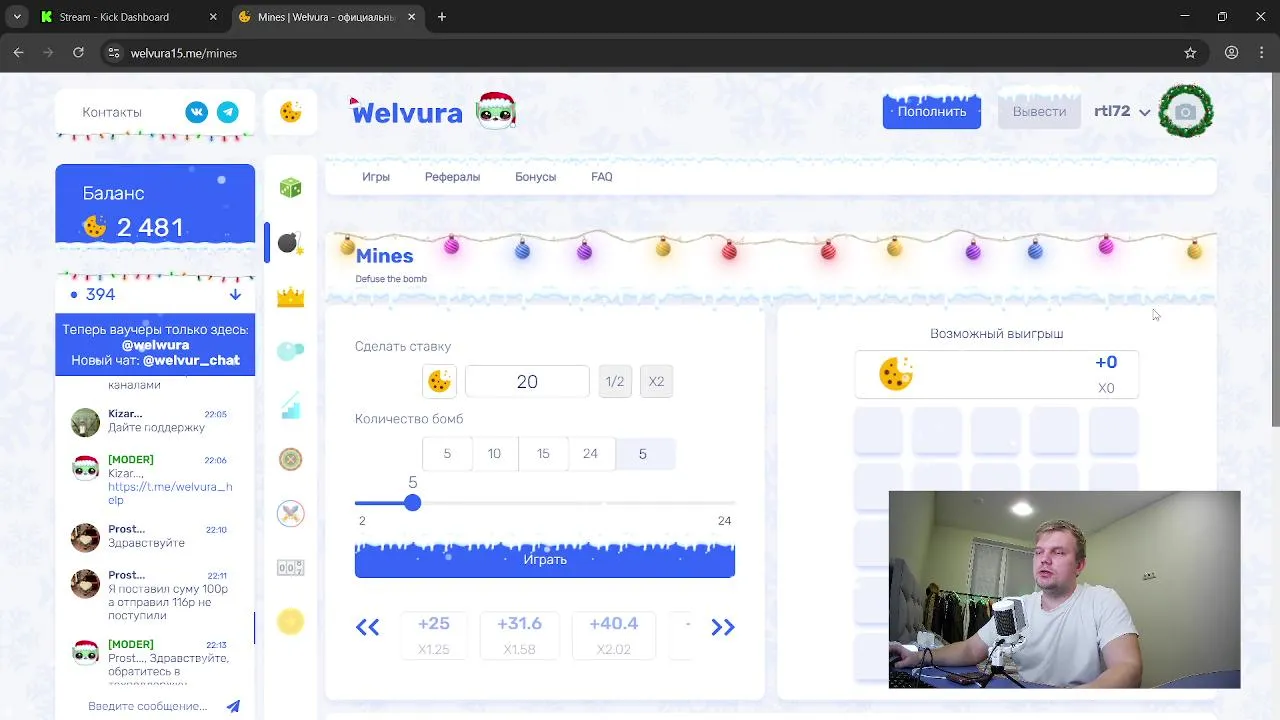Viewport: 1280px width, 720px height.
Task: Select the first 5 bombs preset
Action: point(447,453)
